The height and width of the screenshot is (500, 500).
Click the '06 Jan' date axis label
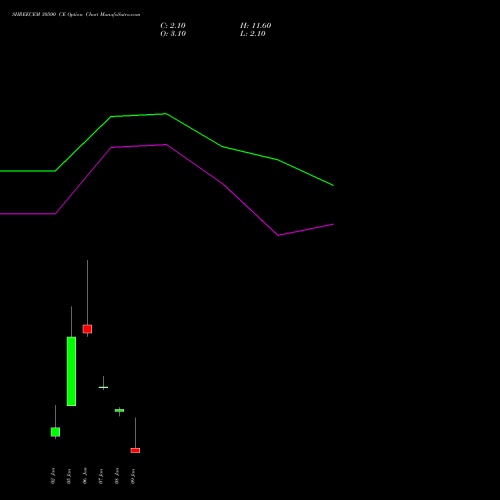(x=85, y=476)
